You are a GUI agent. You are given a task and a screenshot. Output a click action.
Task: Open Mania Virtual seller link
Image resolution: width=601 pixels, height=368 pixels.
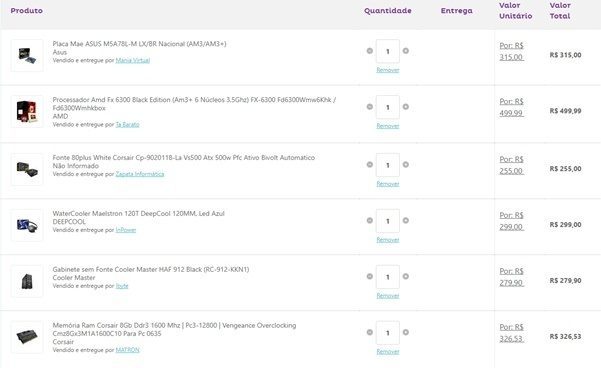[x=133, y=60]
